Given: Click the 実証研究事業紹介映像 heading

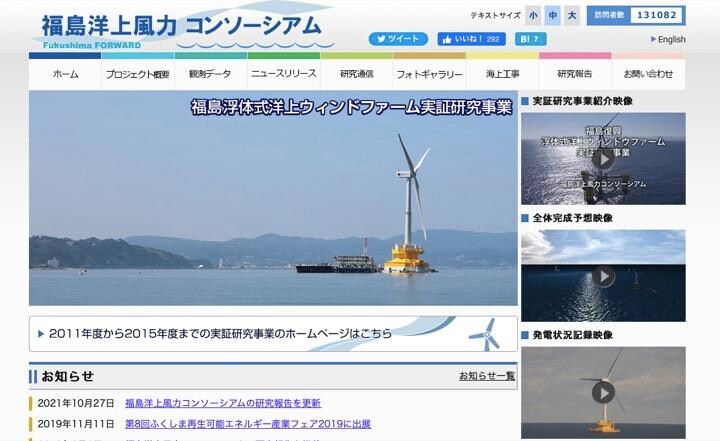Looking at the screenshot, I should pyautogui.click(x=582, y=101).
